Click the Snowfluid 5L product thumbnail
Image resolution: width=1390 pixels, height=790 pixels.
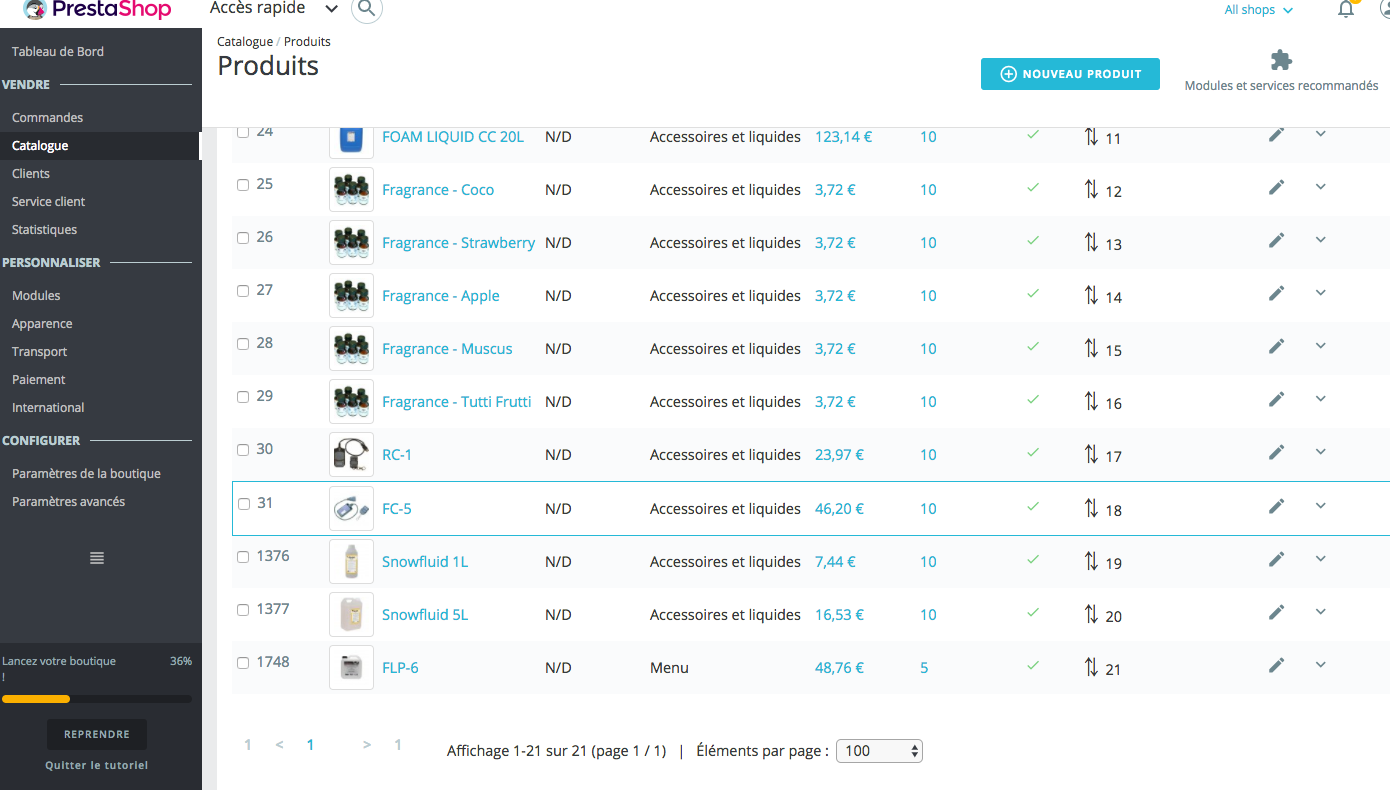pyautogui.click(x=351, y=615)
